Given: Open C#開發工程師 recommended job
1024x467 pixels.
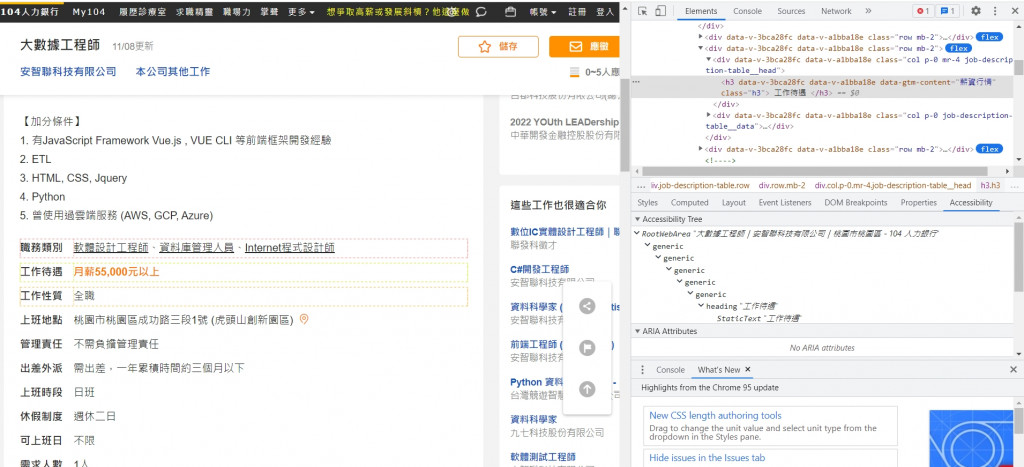Looking at the screenshot, I should [x=540, y=269].
